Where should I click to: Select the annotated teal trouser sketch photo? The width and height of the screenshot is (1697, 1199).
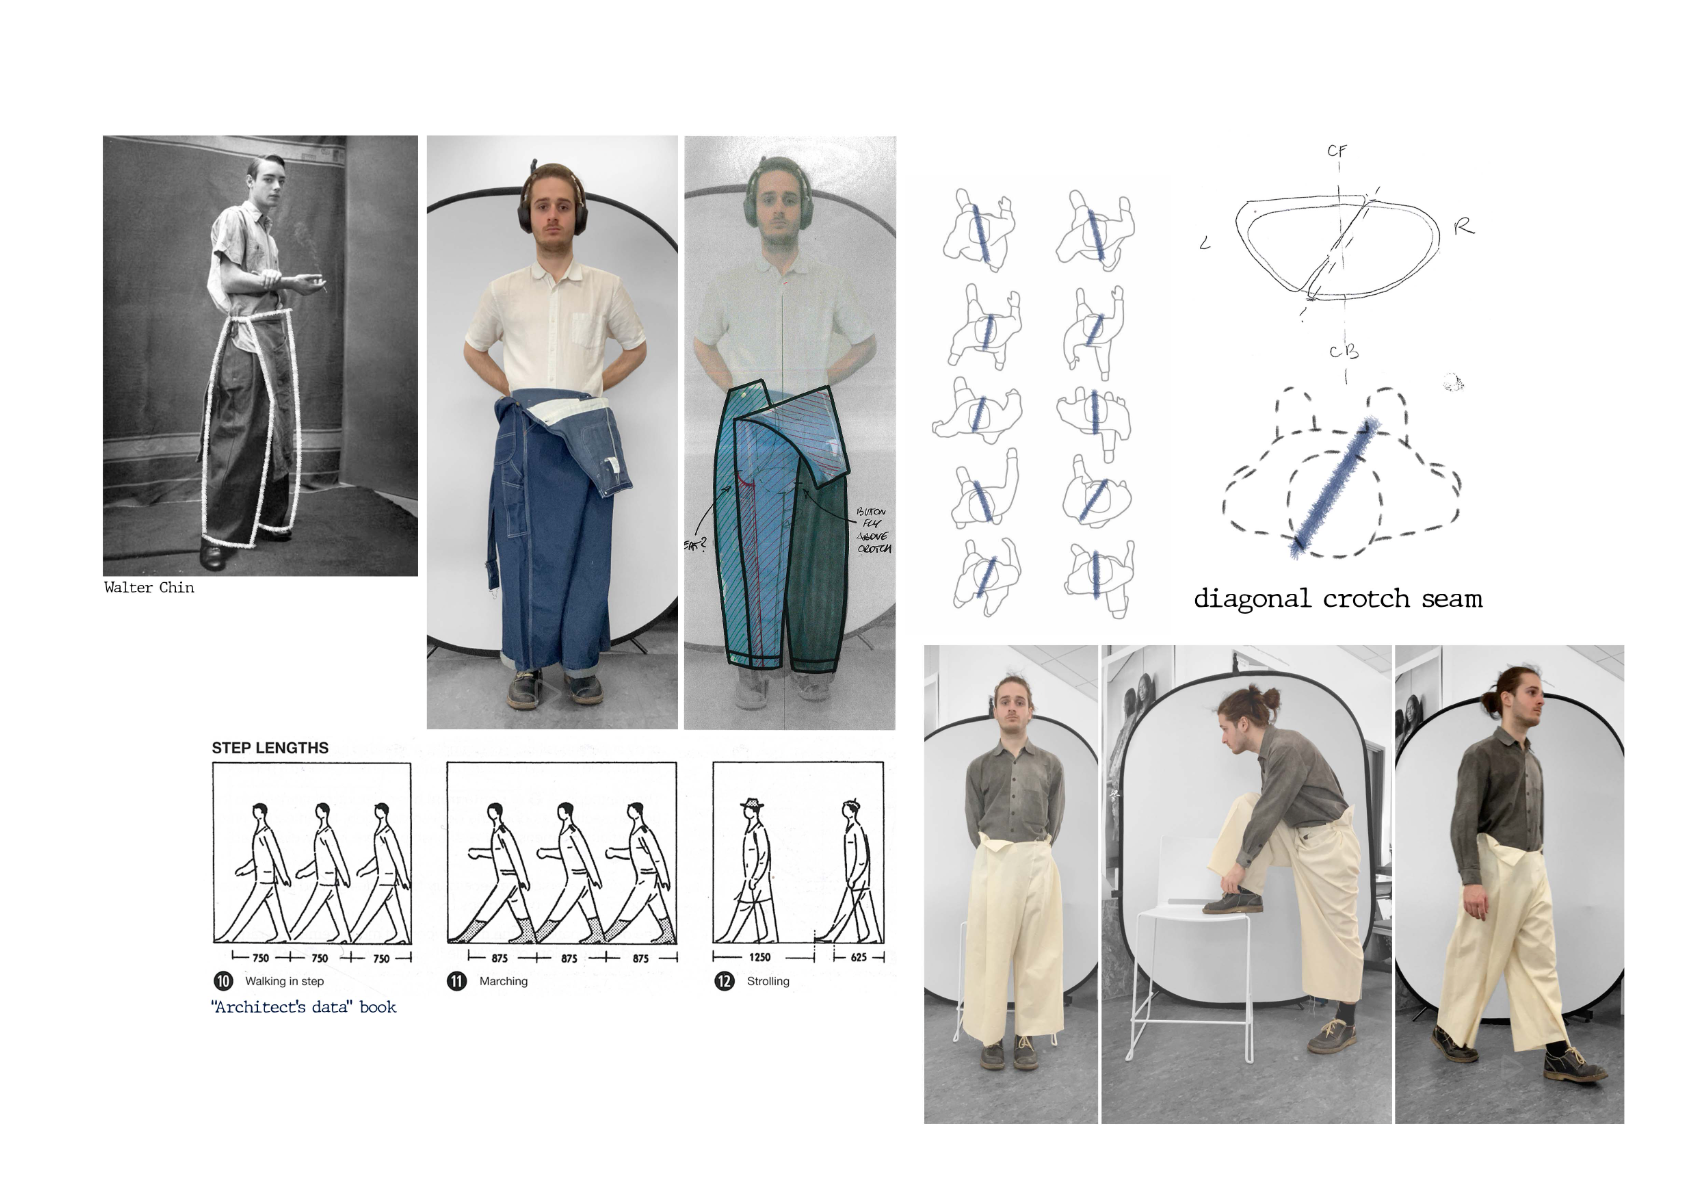point(789,432)
